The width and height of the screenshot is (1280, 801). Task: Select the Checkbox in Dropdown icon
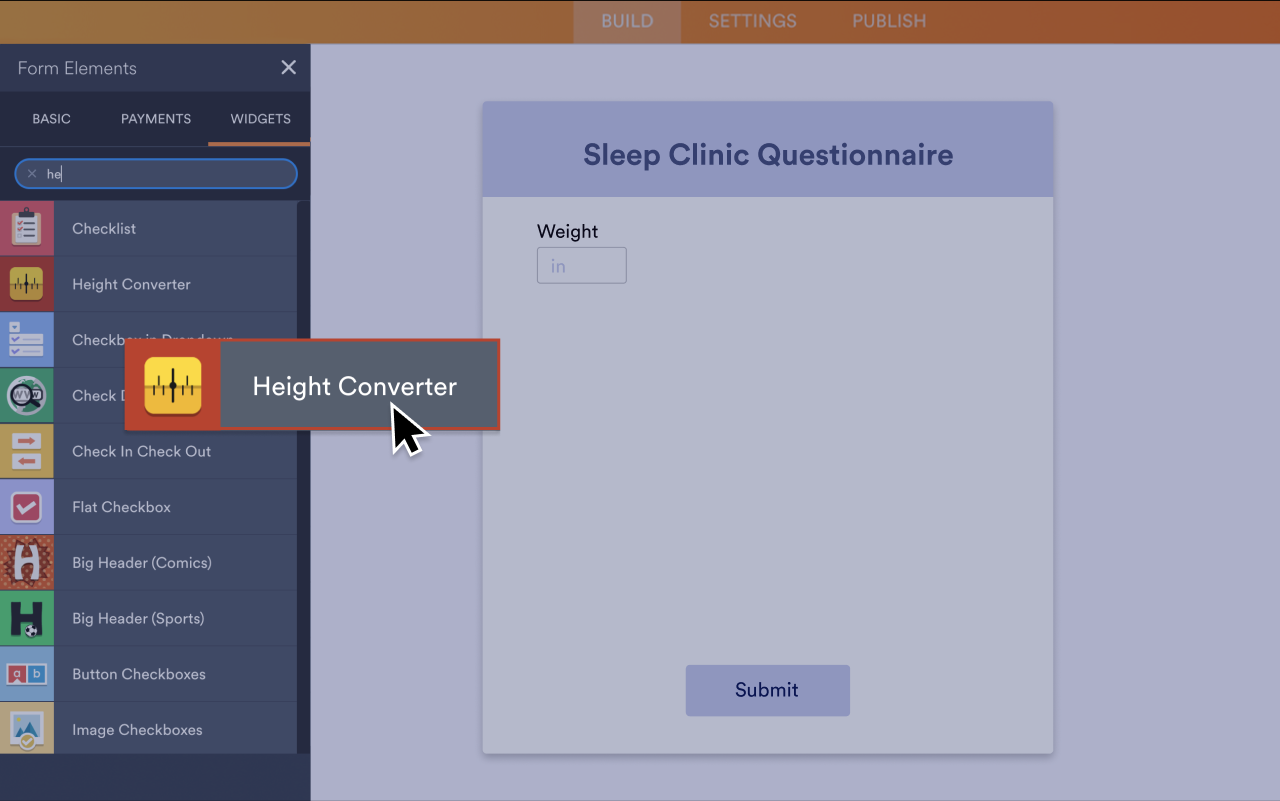pos(27,340)
